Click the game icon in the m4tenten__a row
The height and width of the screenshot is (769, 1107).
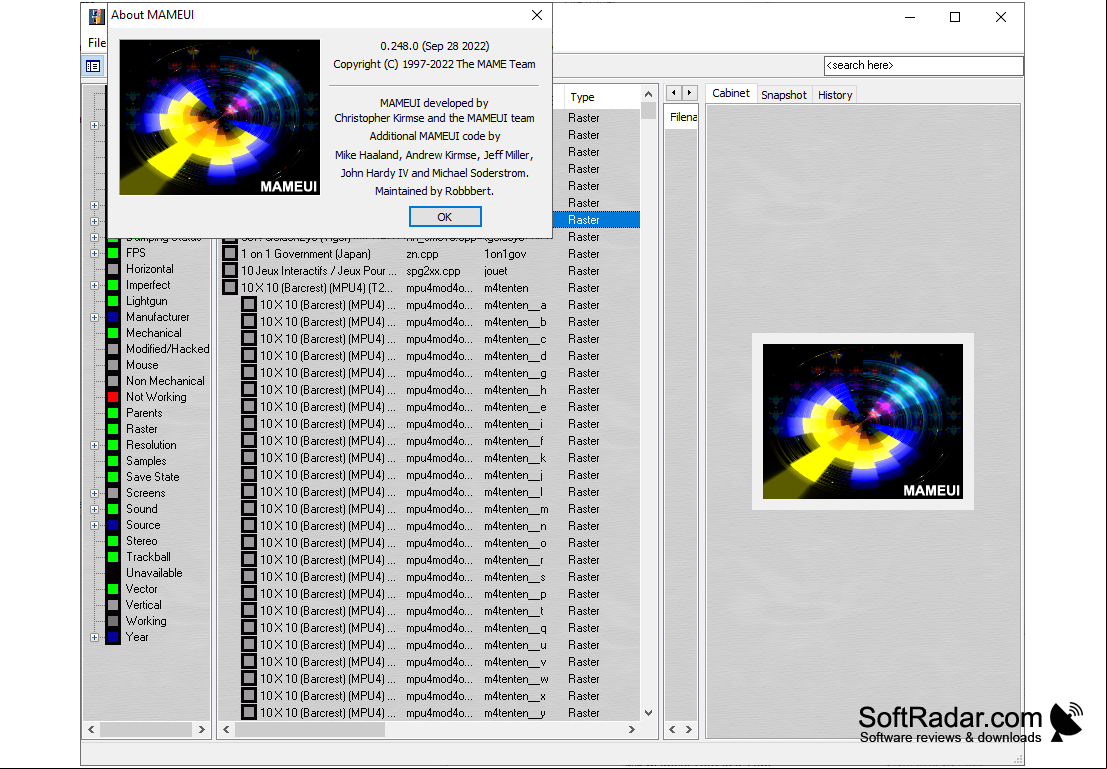[x=249, y=304]
